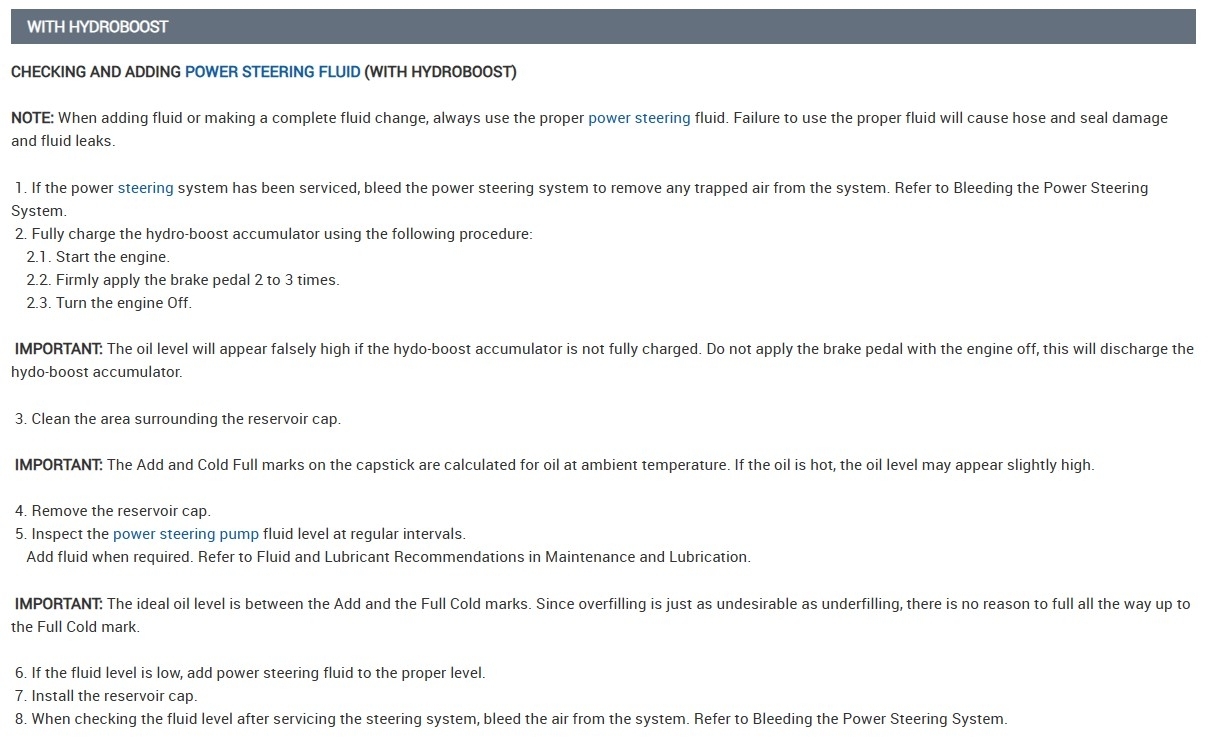The width and height of the screenshot is (1209, 748).
Task: Click the 'Add fluid when required' line
Action: click(x=388, y=557)
